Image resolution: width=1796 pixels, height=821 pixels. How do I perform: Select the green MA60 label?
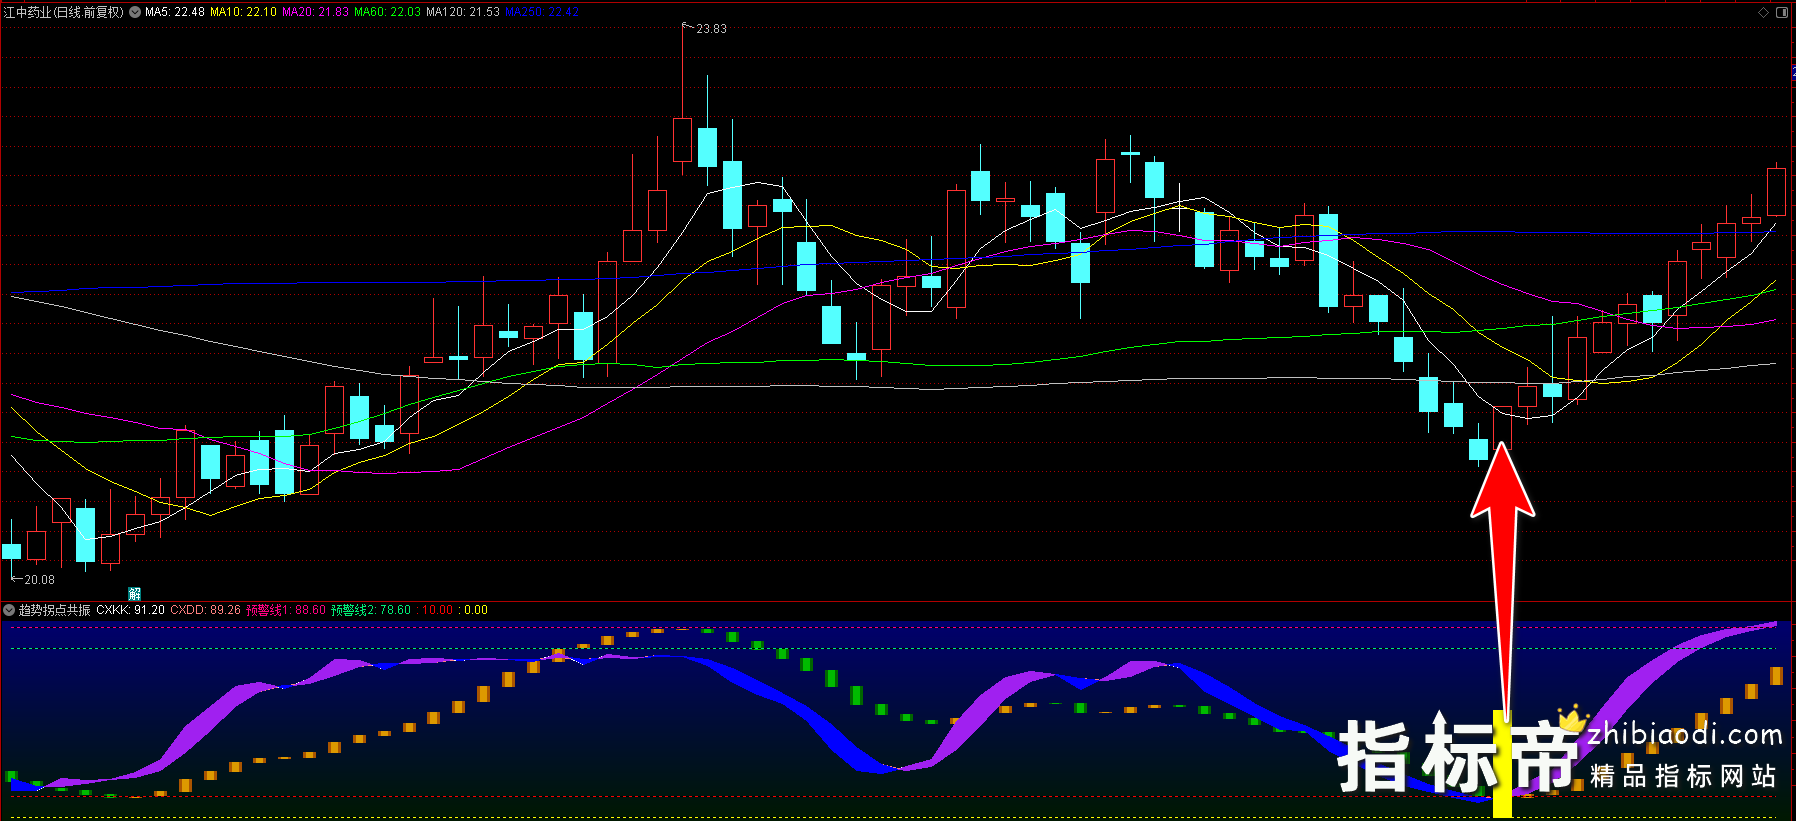point(387,12)
